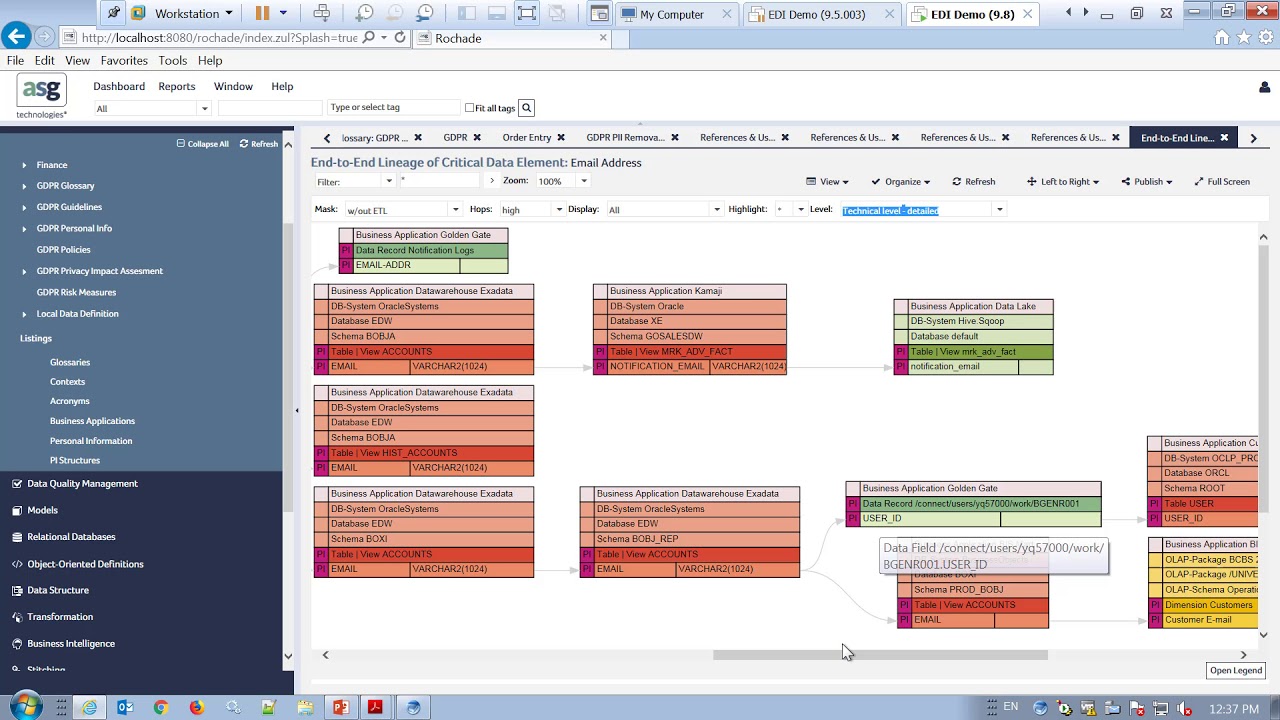
Task: Expand the GDPR Glossary tree node
Action: 25,186
